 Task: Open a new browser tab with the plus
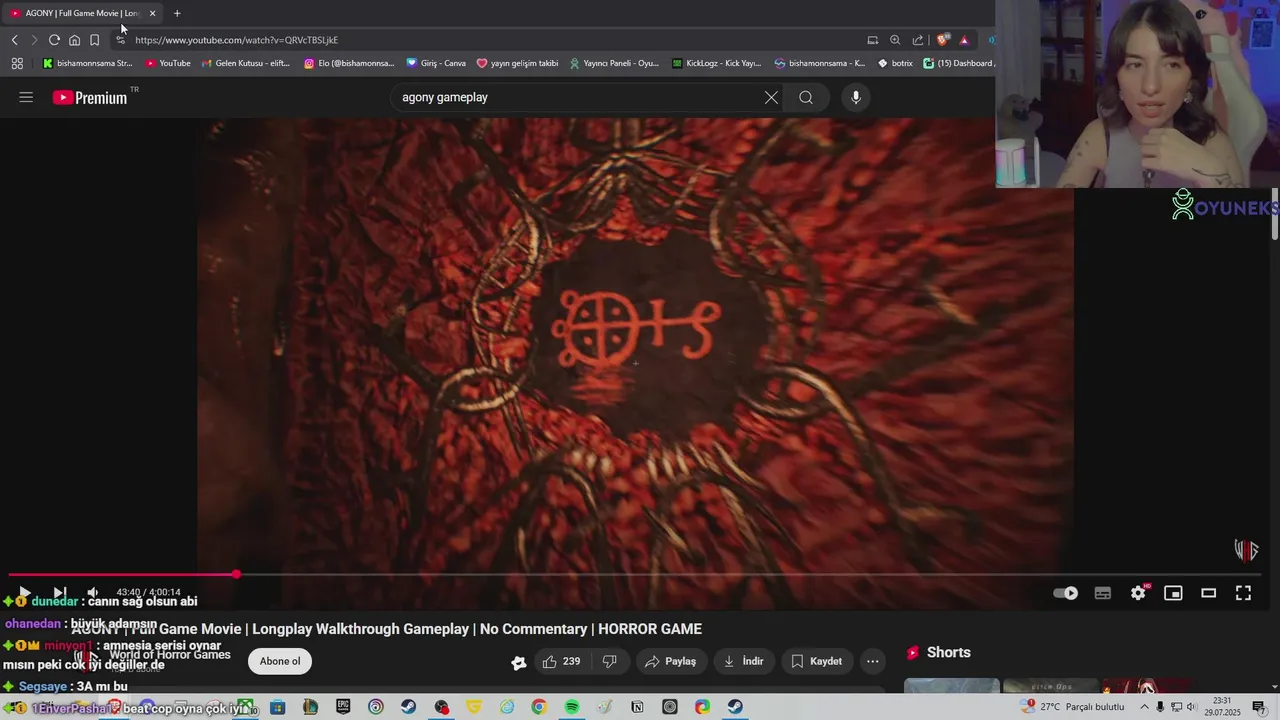(x=177, y=13)
